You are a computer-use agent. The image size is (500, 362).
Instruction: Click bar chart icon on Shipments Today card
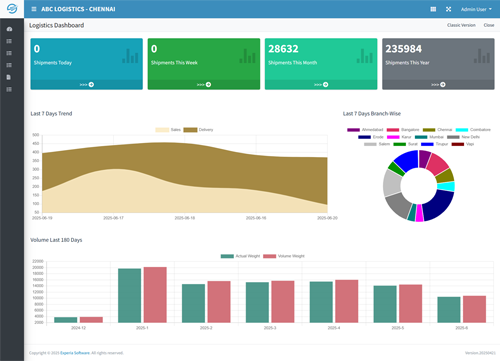point(130,56)
